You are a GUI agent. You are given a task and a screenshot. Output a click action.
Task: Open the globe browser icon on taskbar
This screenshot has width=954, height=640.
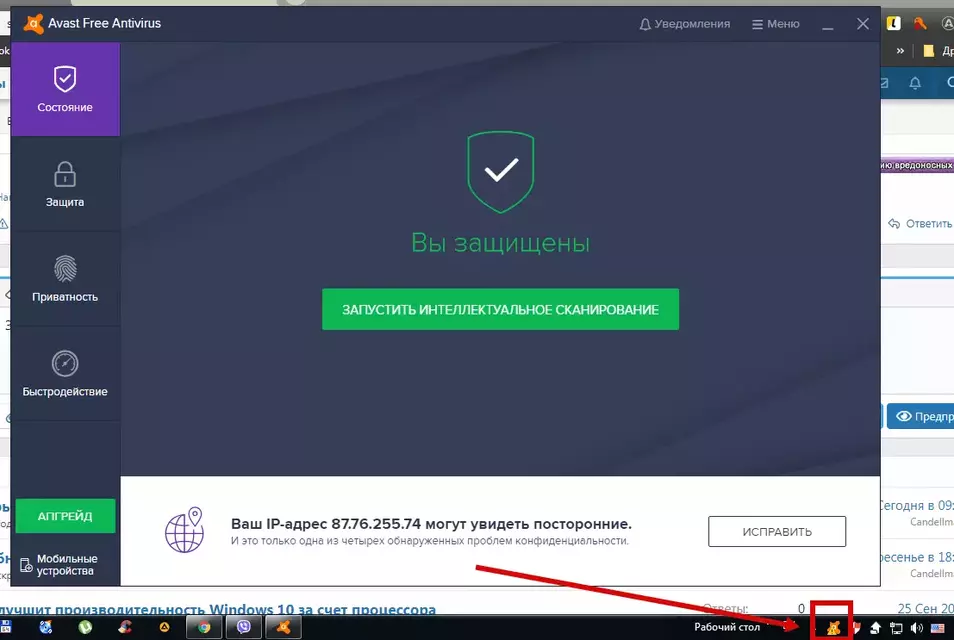[x=46, y=627]
